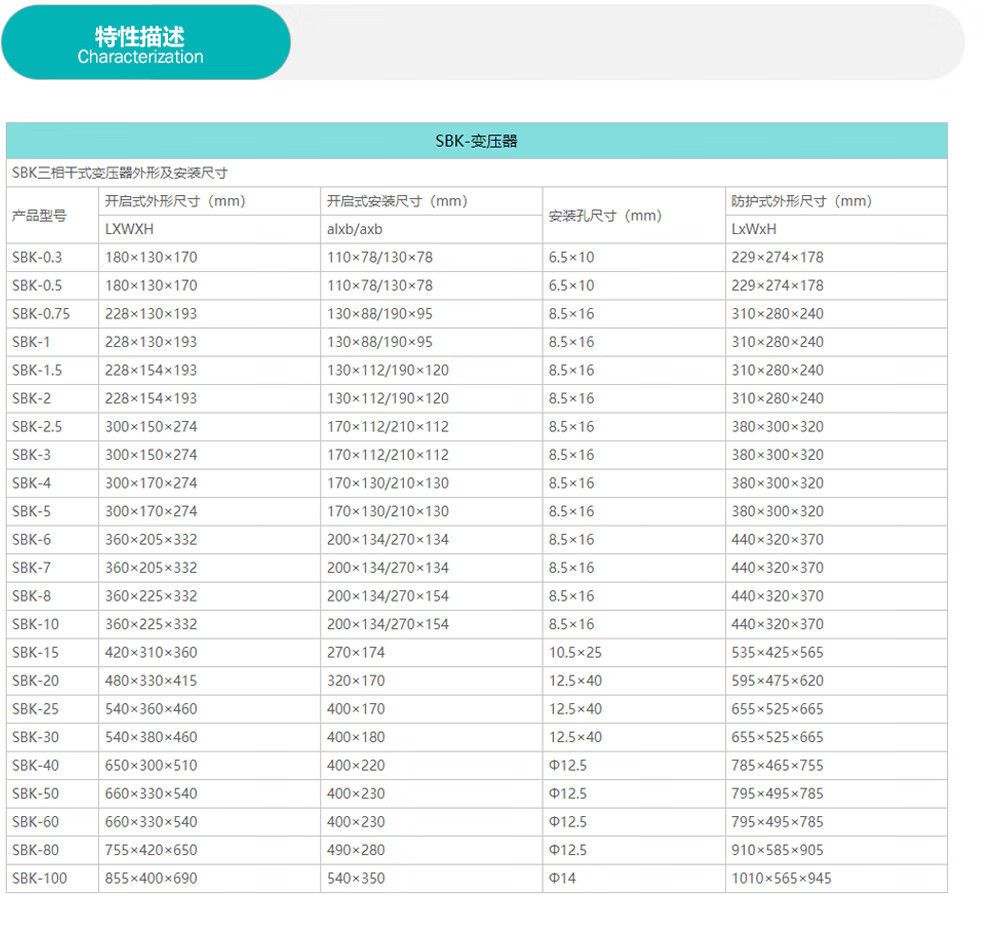Image resolution: width=990 pixels, height=933 pixels.
Task: Click the SBK-2.5 model row label
Action: (x=37, y=426)
